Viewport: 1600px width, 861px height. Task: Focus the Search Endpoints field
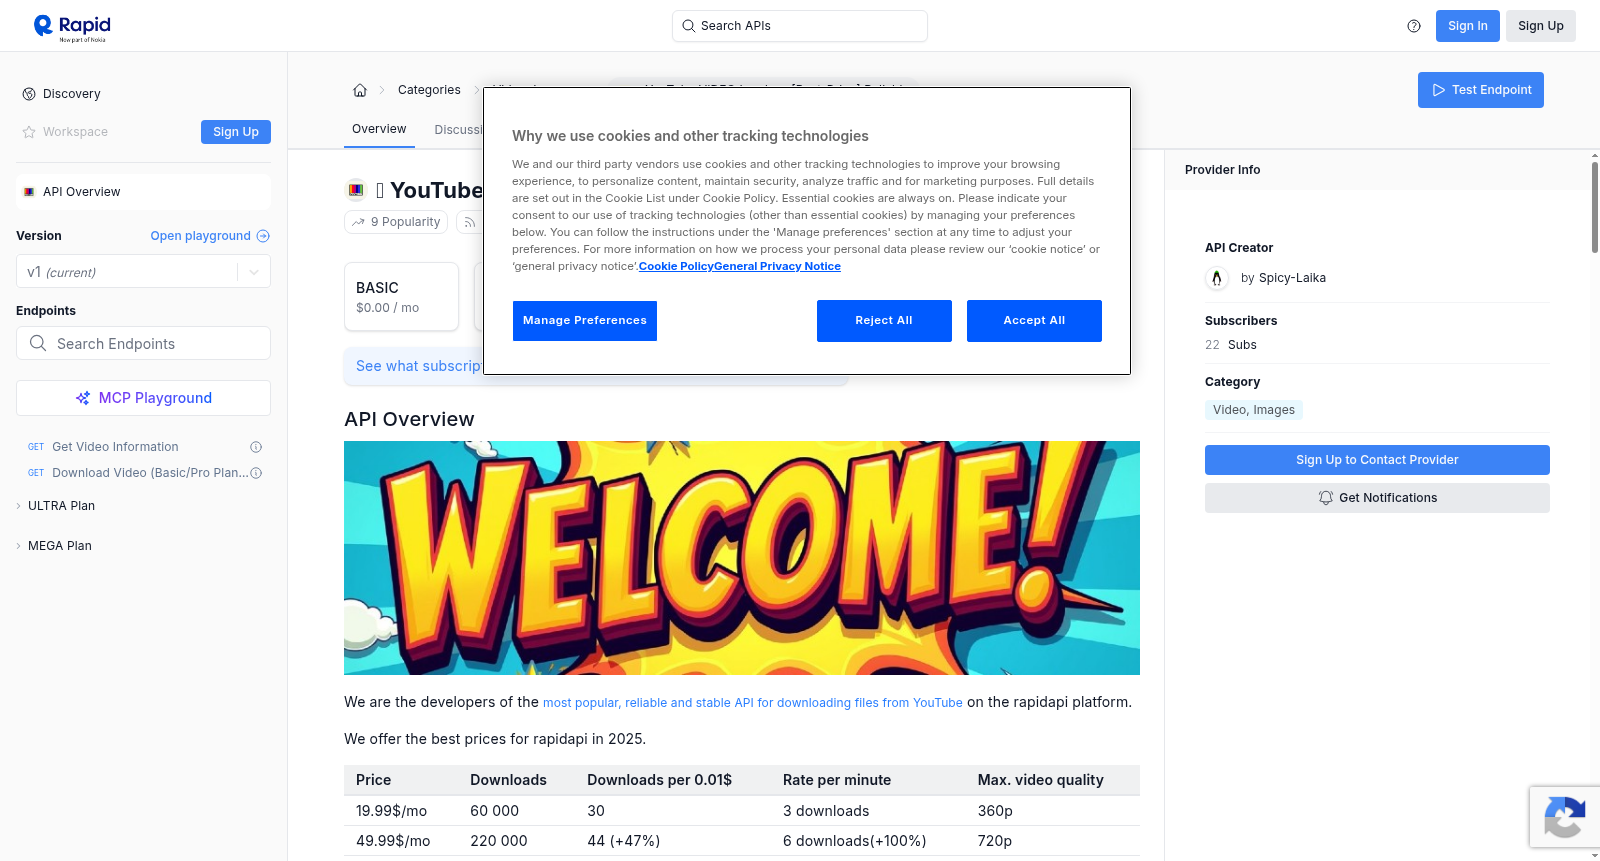(x=143, y=343)
